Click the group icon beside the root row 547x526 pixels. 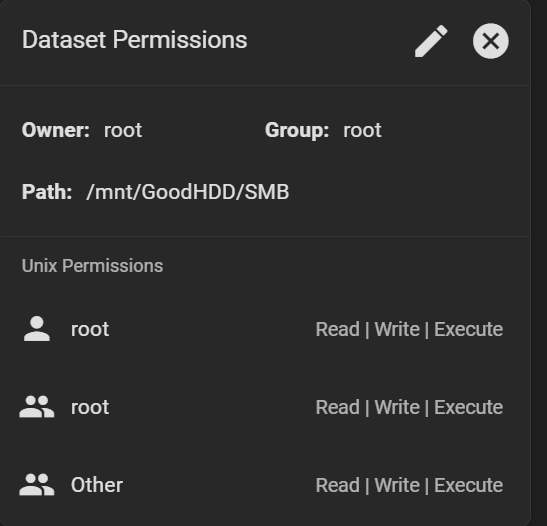pos(37,407)
